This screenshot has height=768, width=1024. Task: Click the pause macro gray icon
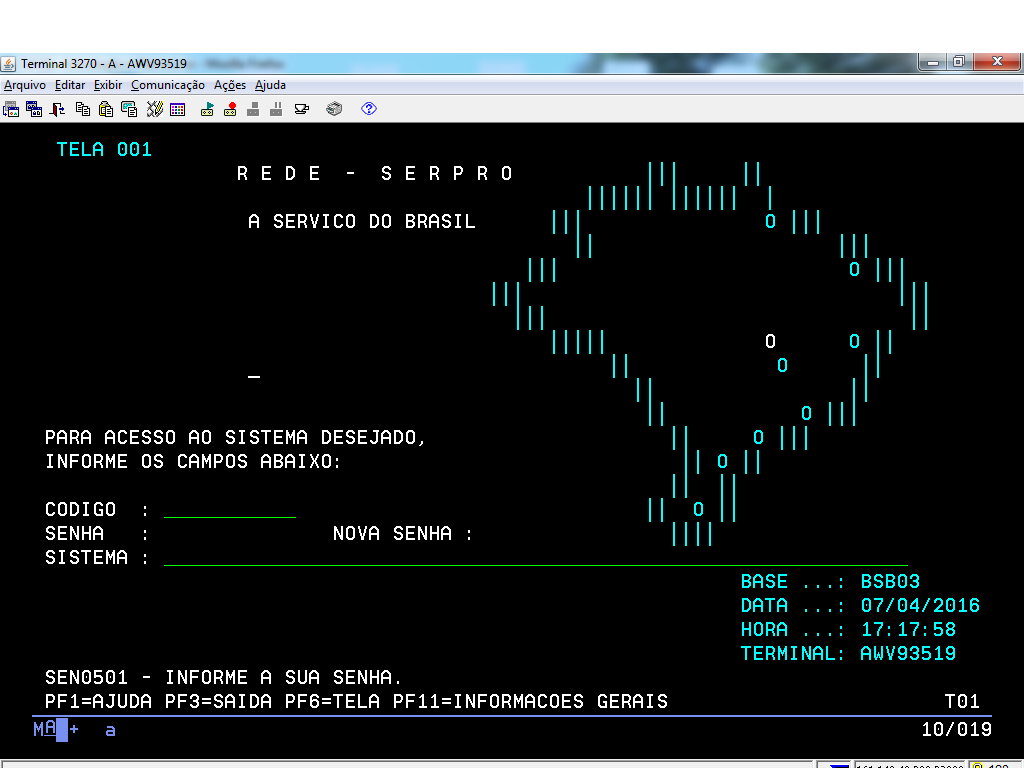point(276,109)
